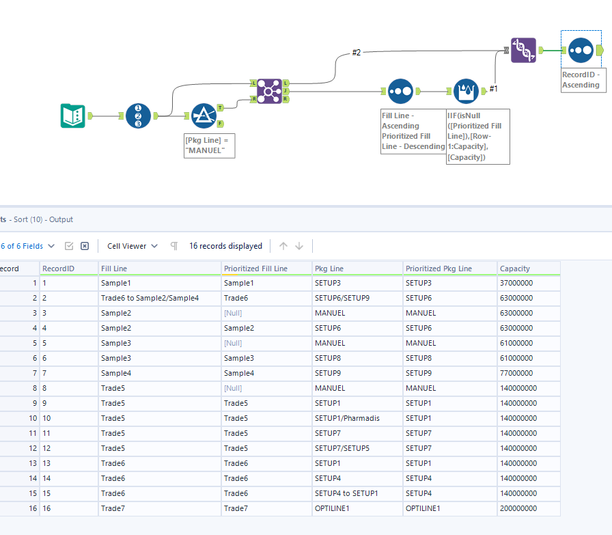Click the Join tool's J output anchor
612x535 pixels.
pyautogui.click(x=286, y=91)
